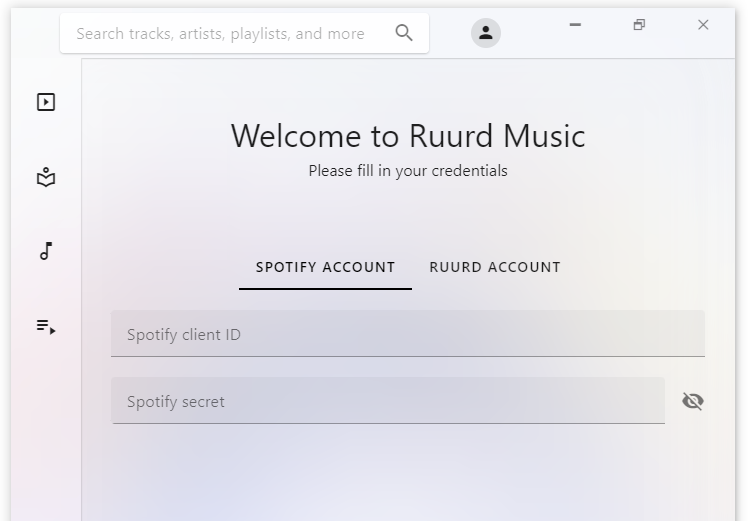Image resolution: width=750 pixels, height=521 pixels.
Task: Close the Ruurd Music window
Action: coord(703,24)
